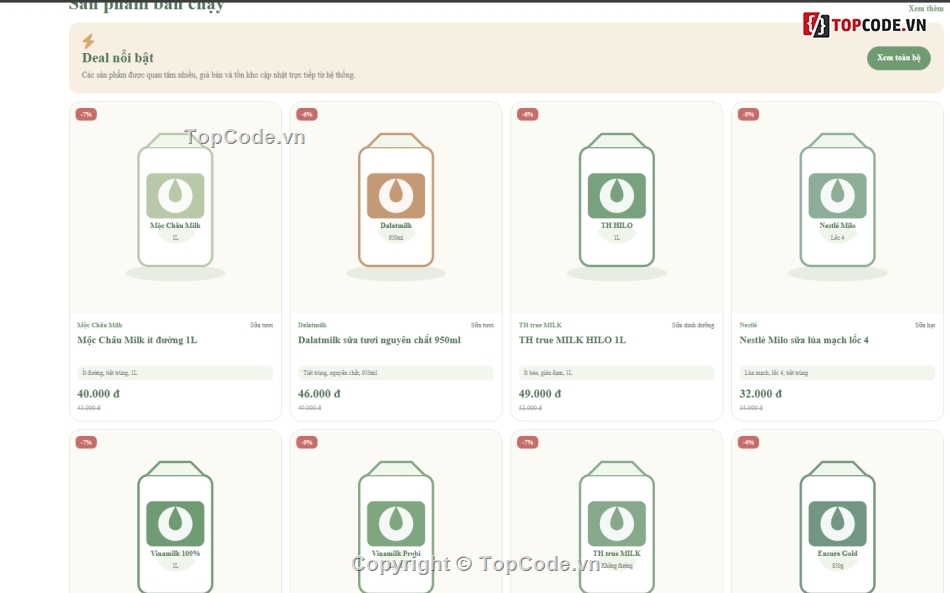
Task: Click the -6% badge on Dalatmilk card
Action: pos(307,114)
